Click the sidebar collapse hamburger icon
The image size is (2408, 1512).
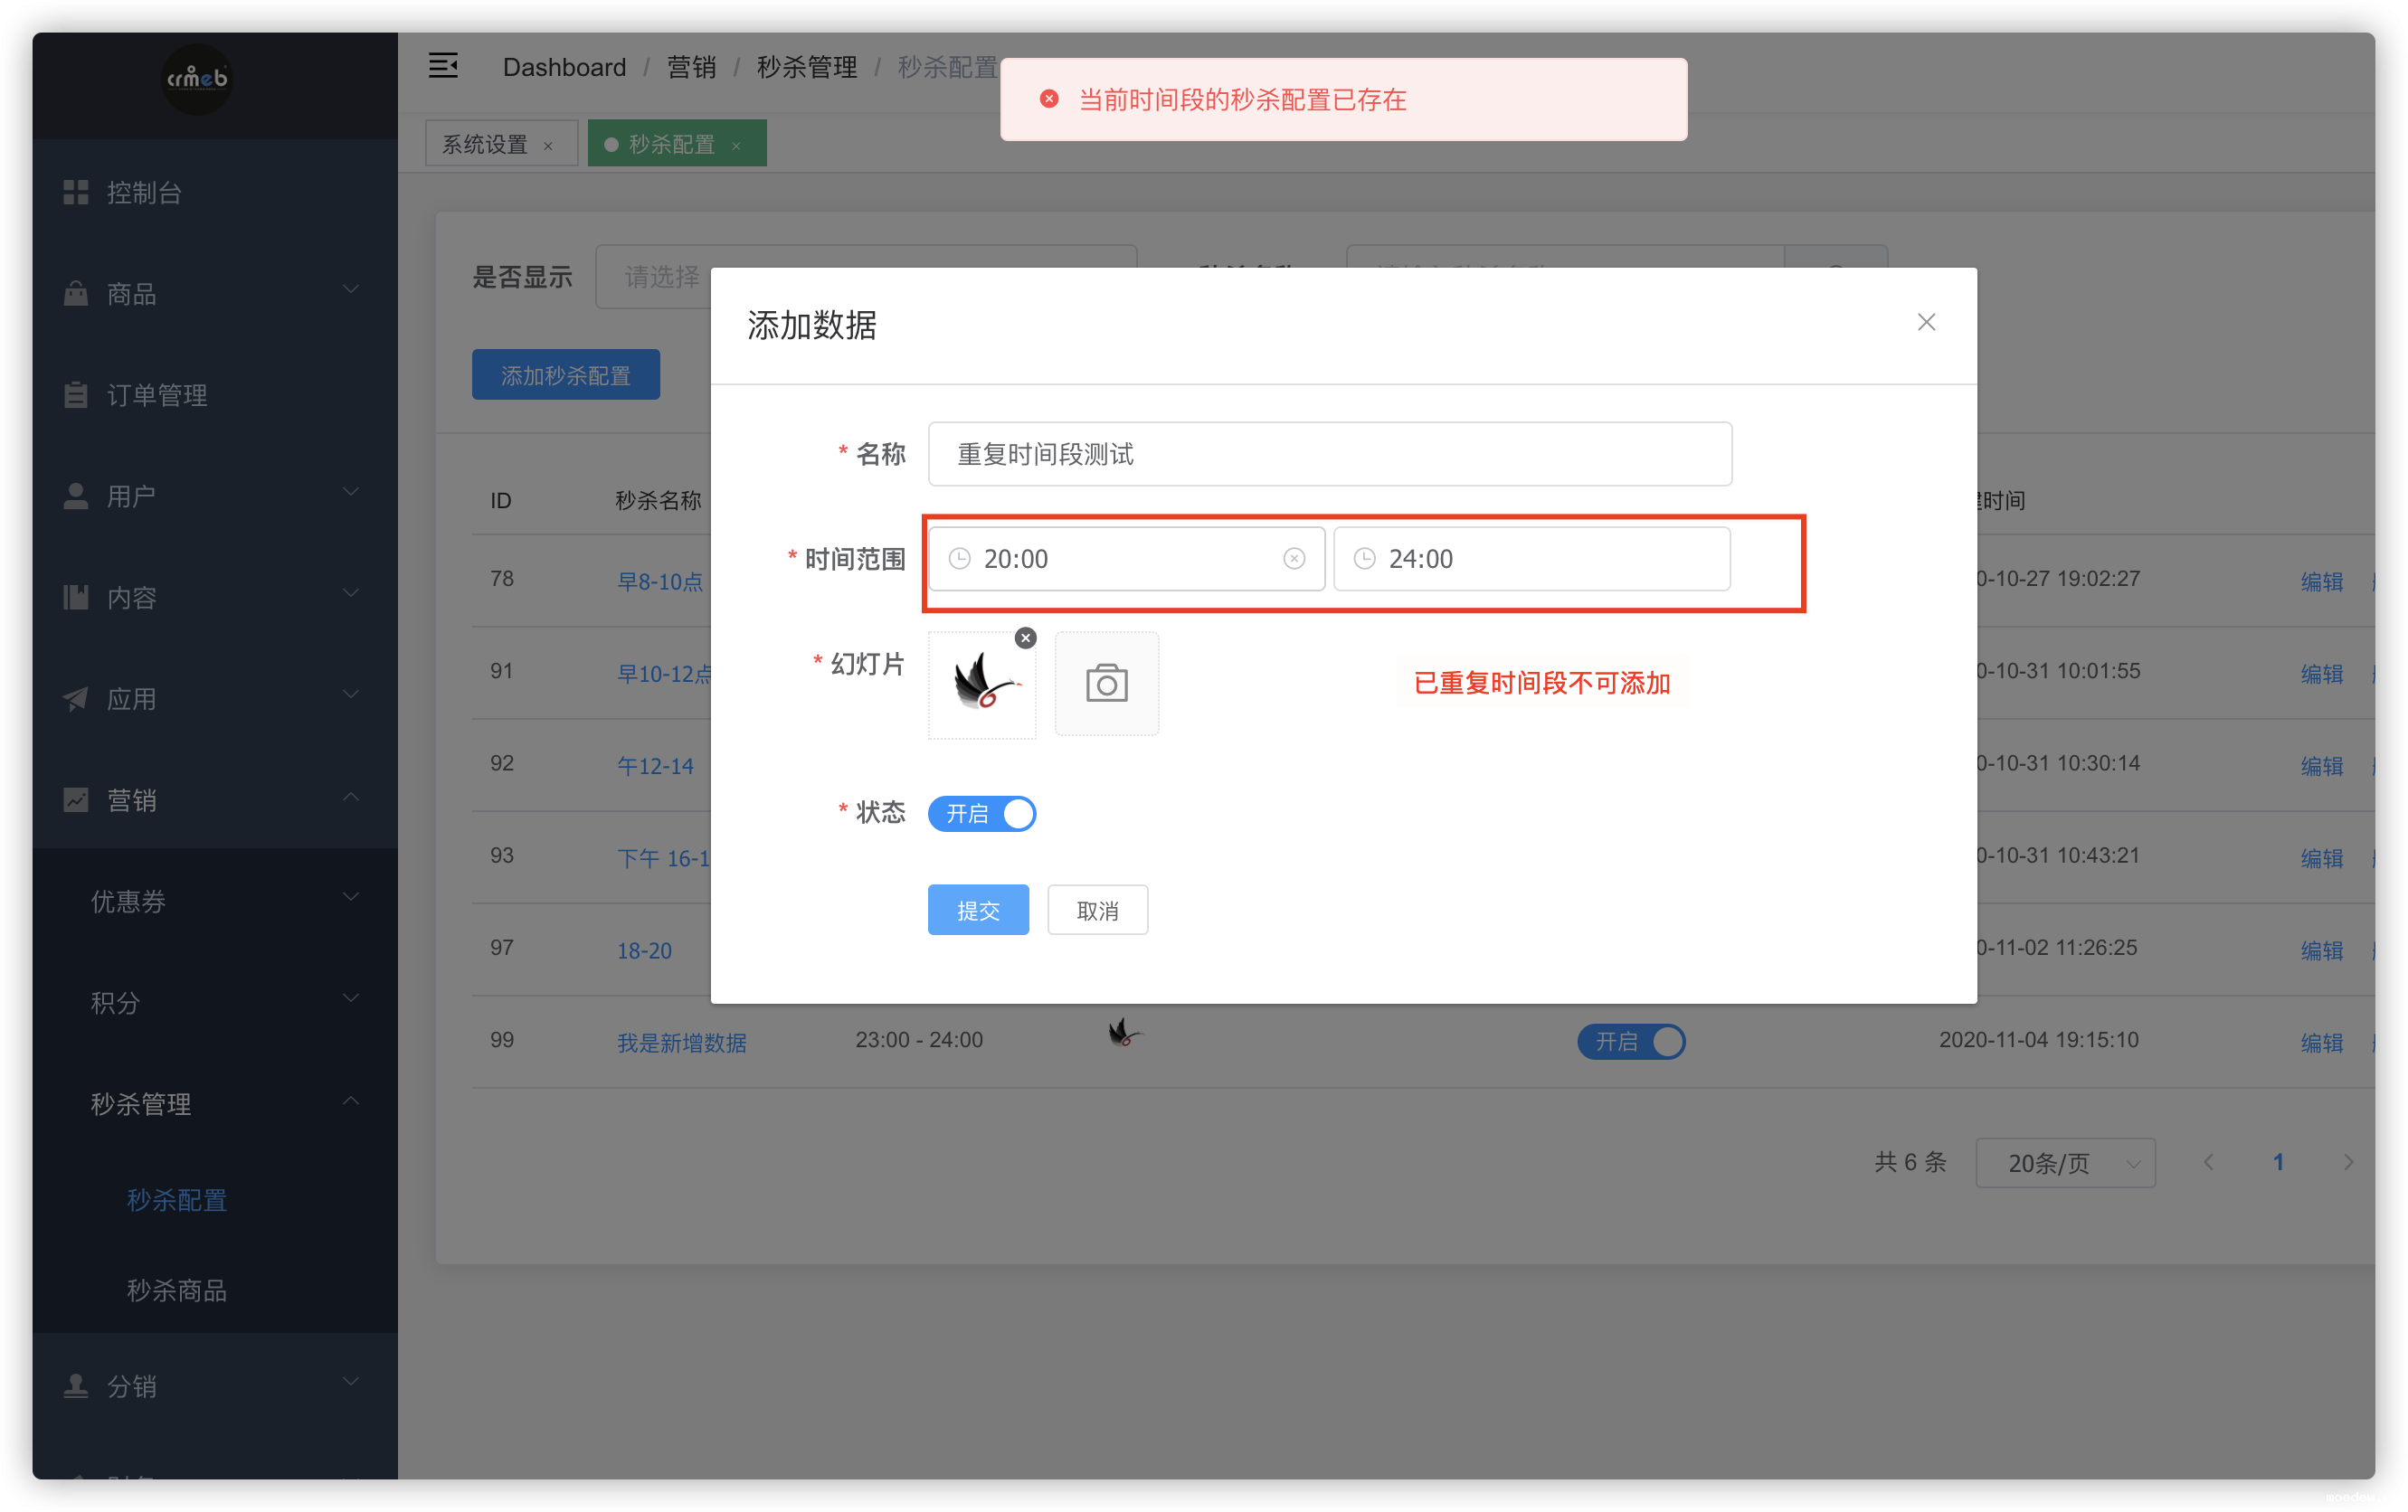443,66
